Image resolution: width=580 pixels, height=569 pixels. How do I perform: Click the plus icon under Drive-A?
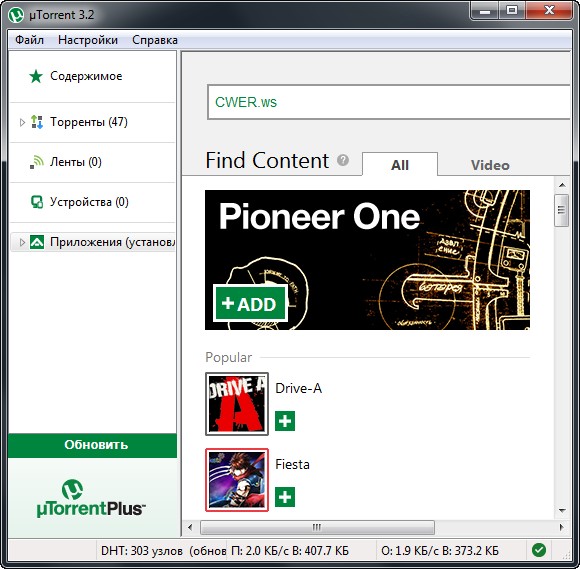click(285, 421)
